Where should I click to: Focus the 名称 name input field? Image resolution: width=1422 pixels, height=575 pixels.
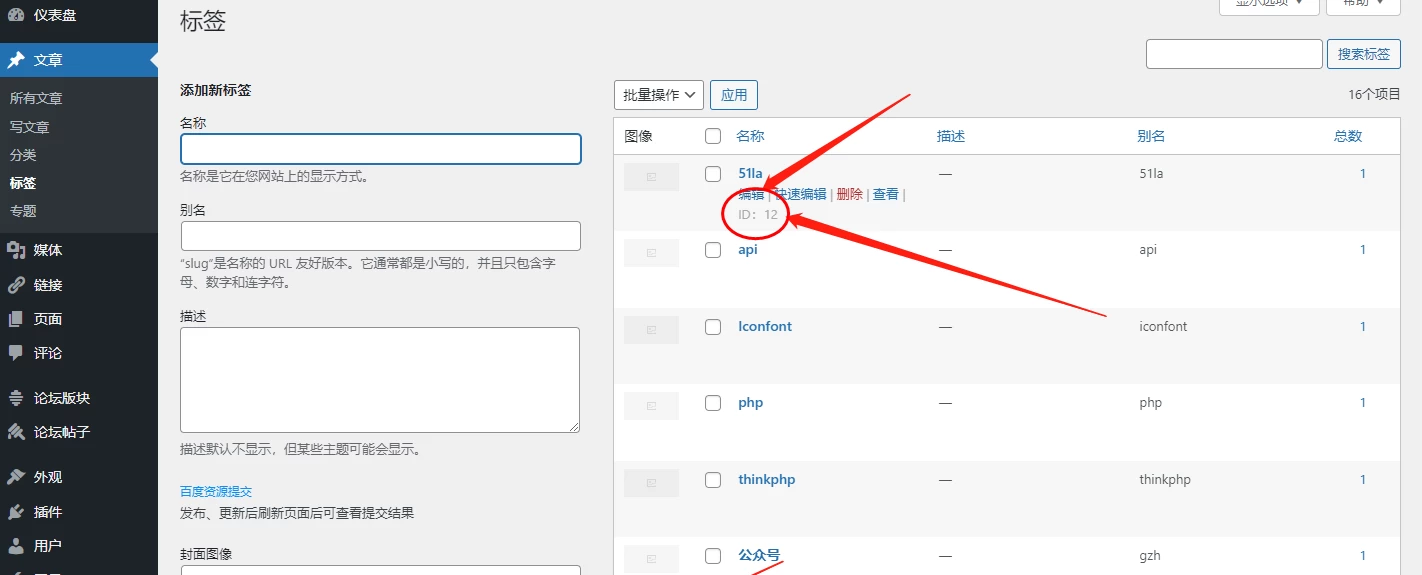(x=381, y=149)
